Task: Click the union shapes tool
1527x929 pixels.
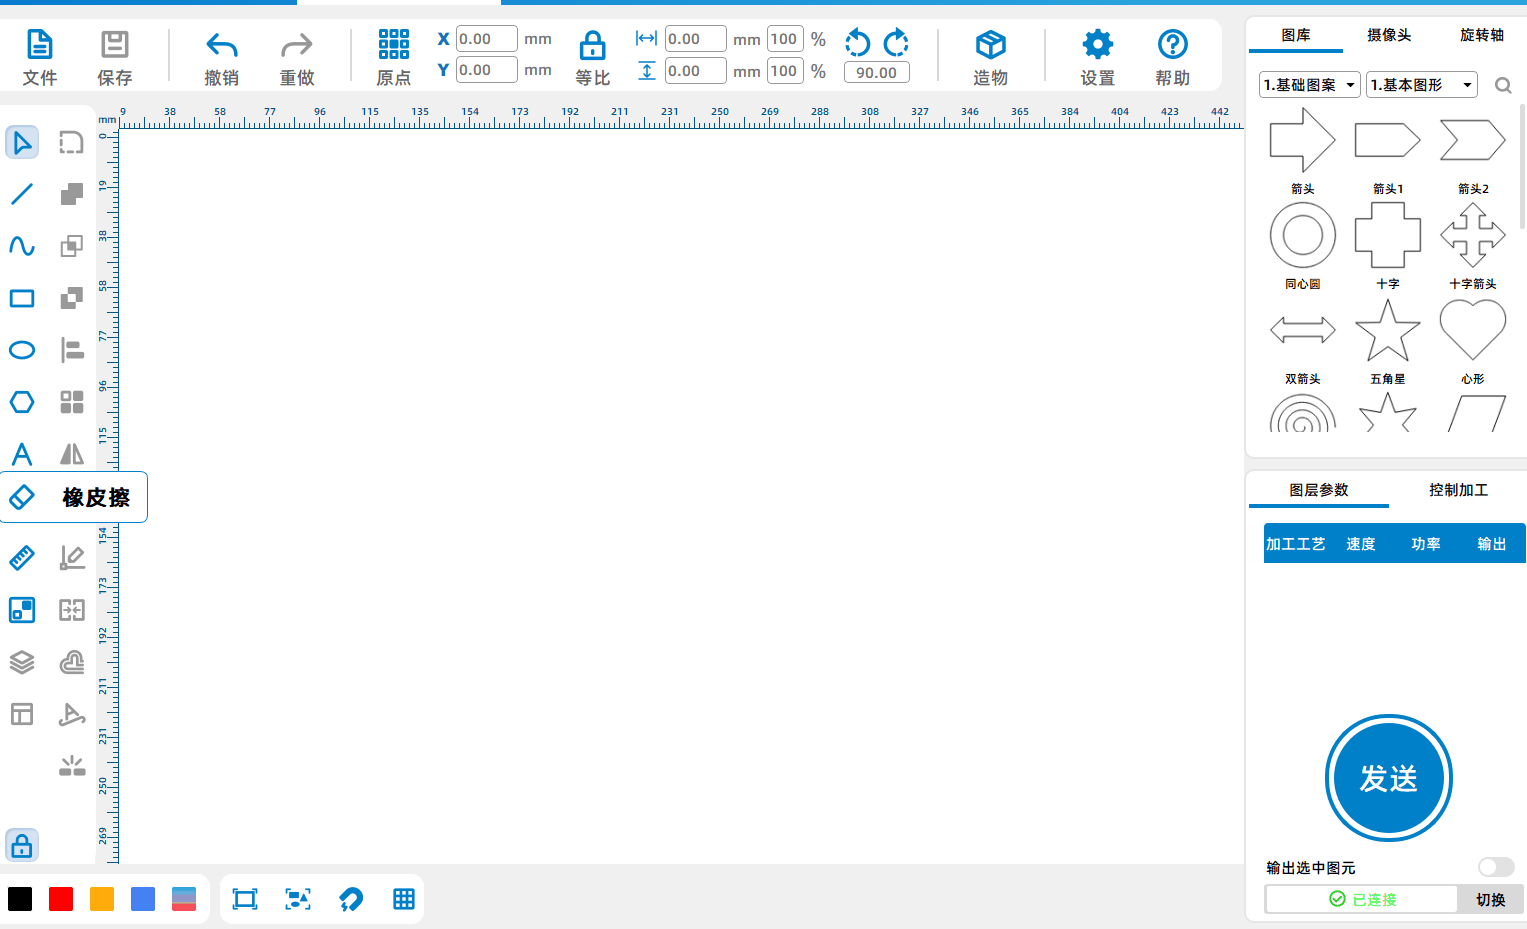Action: [72, 194]
